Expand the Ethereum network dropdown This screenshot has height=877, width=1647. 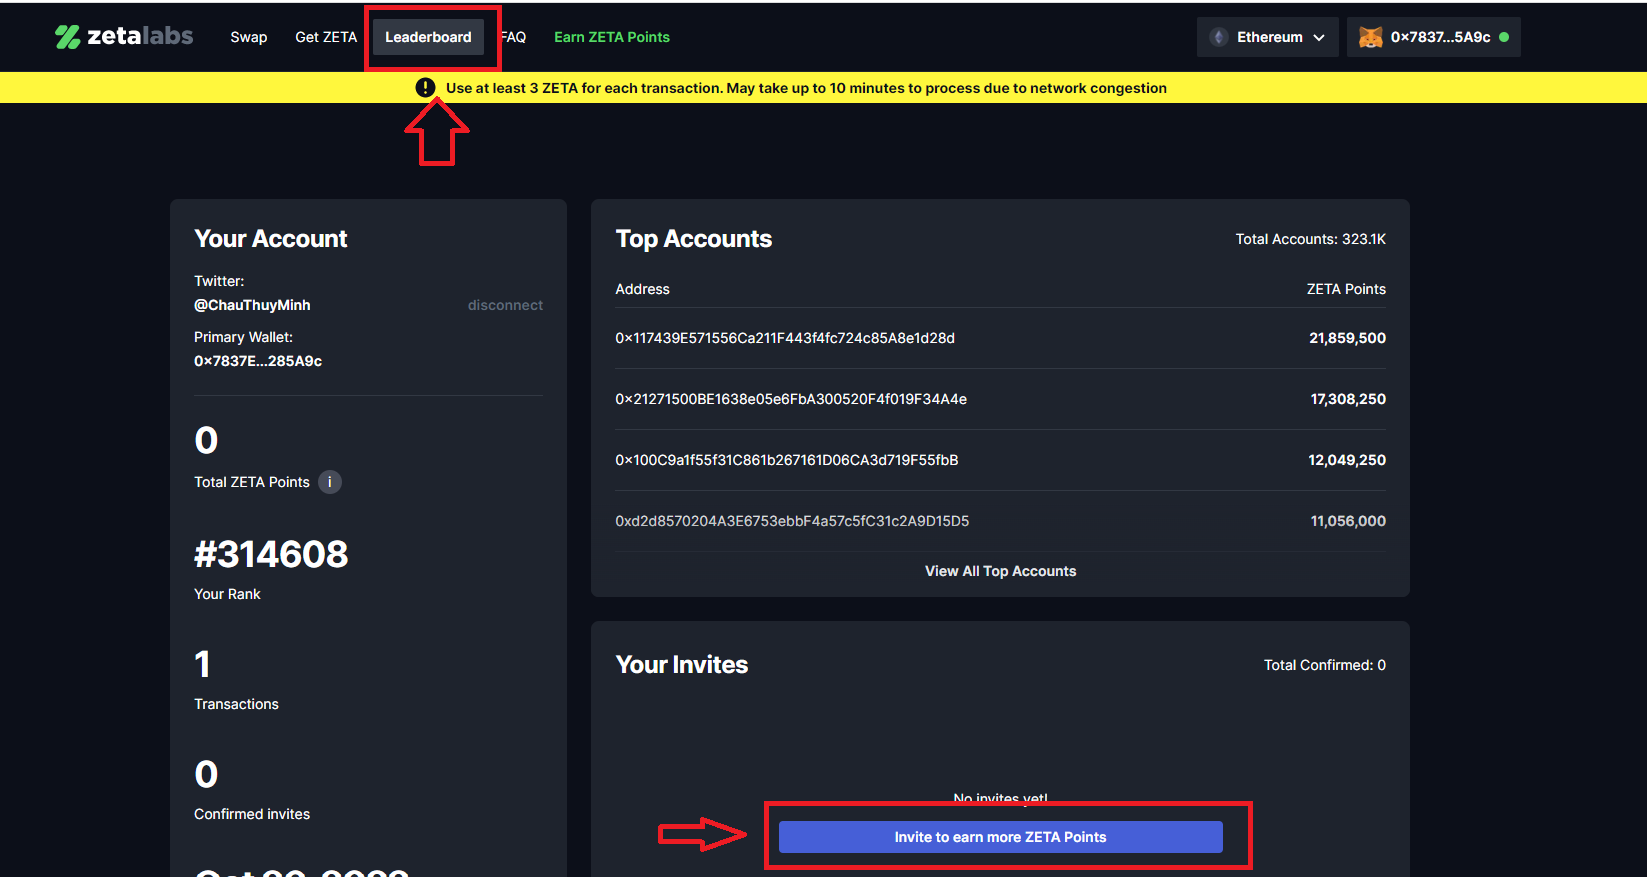(x=1267, y=37)
